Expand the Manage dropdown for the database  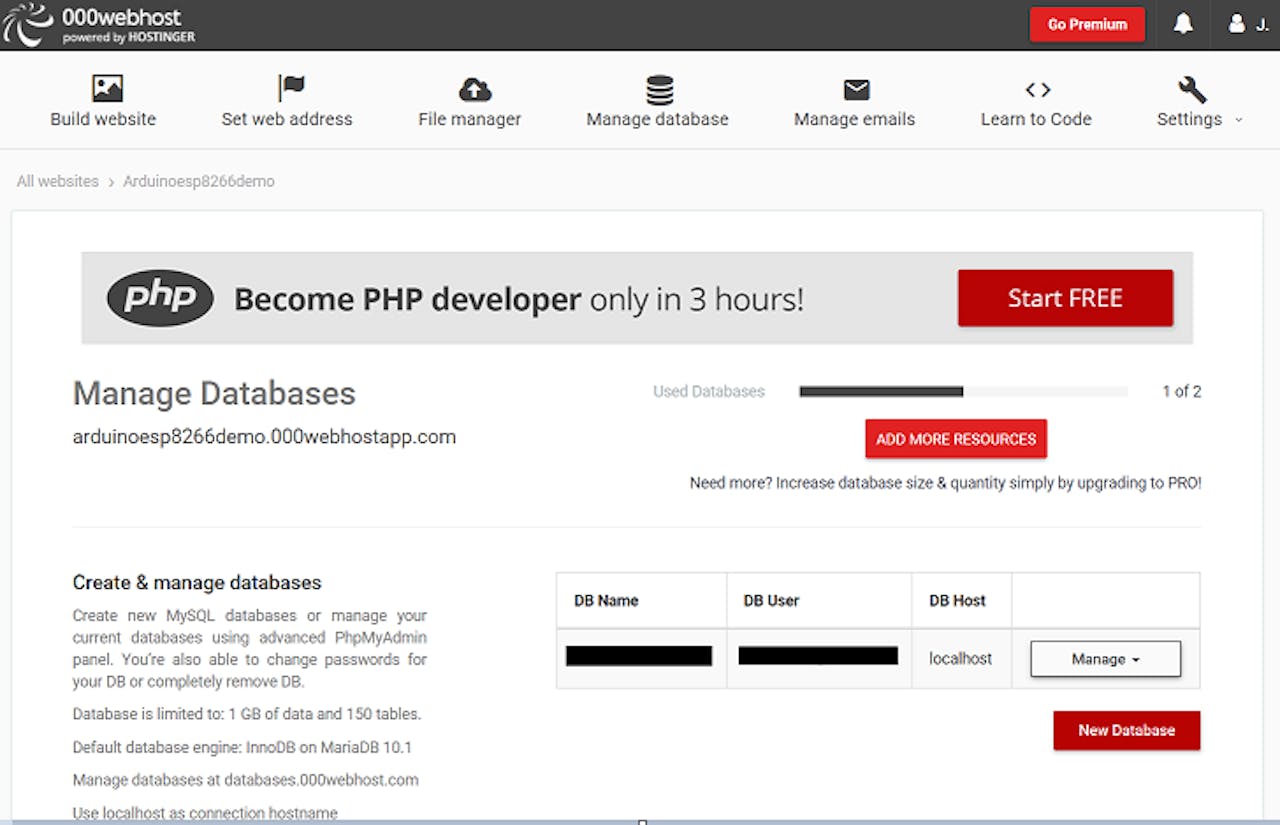click(1105, 659)
